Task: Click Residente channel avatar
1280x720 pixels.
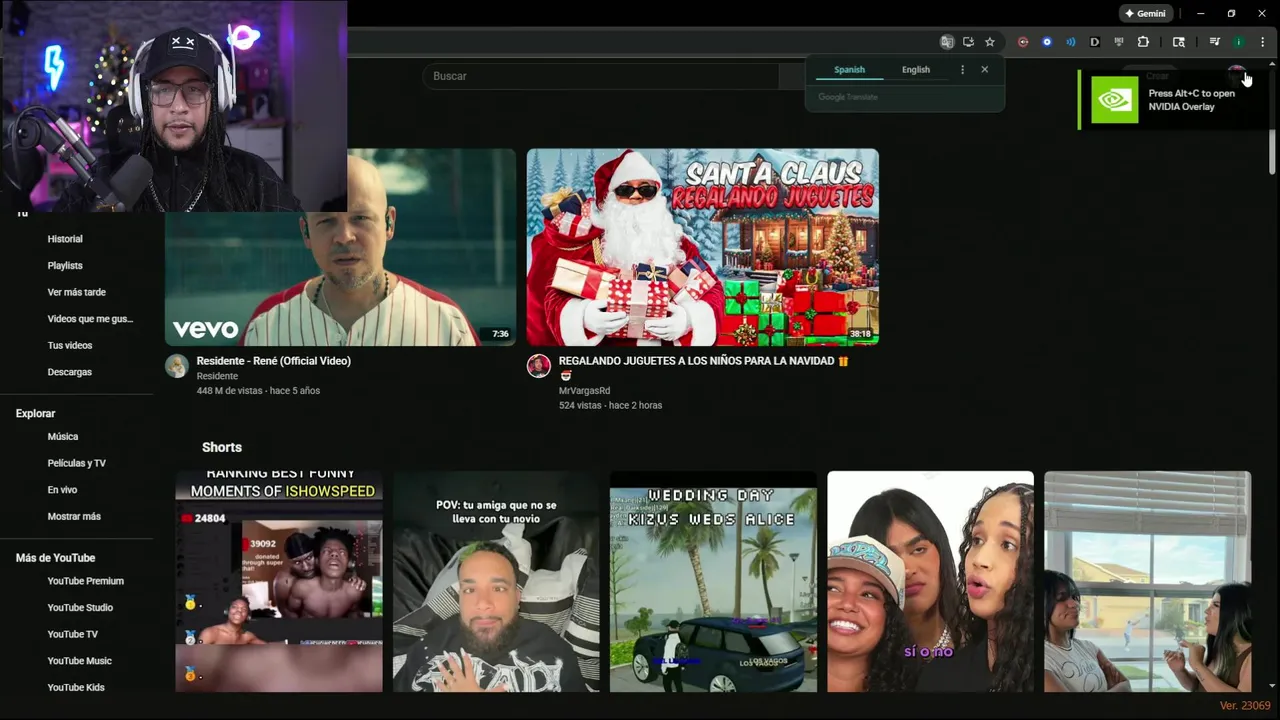Action: coord(176,365)
